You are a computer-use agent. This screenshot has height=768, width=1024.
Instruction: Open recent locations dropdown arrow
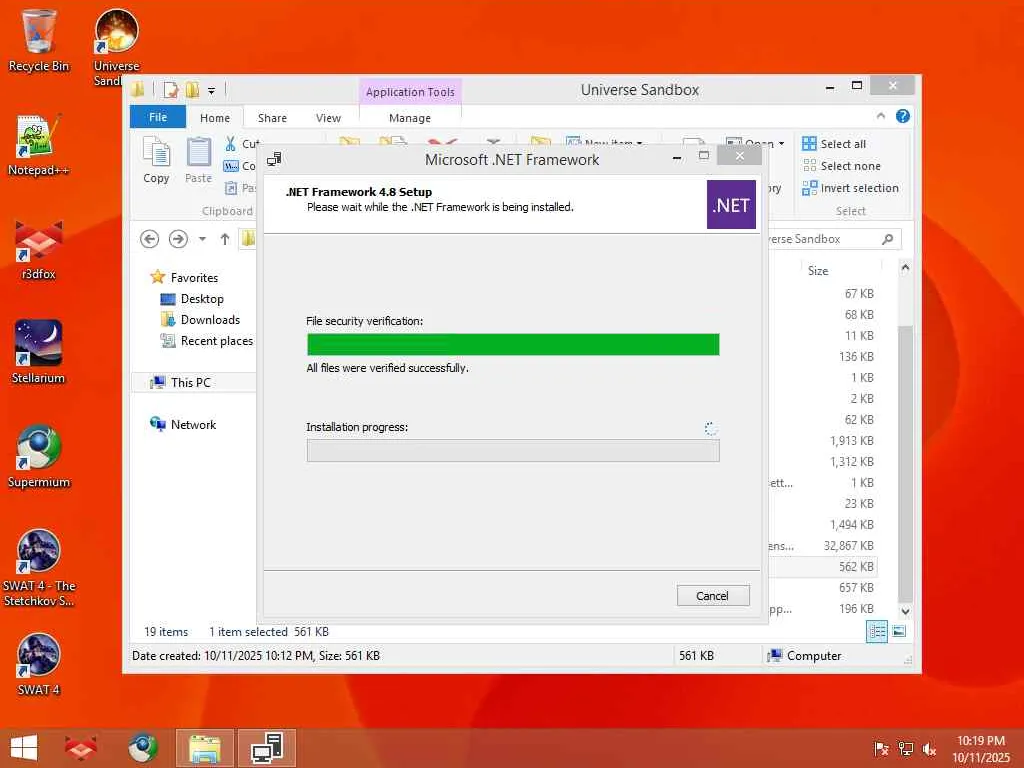click(202, 239)
